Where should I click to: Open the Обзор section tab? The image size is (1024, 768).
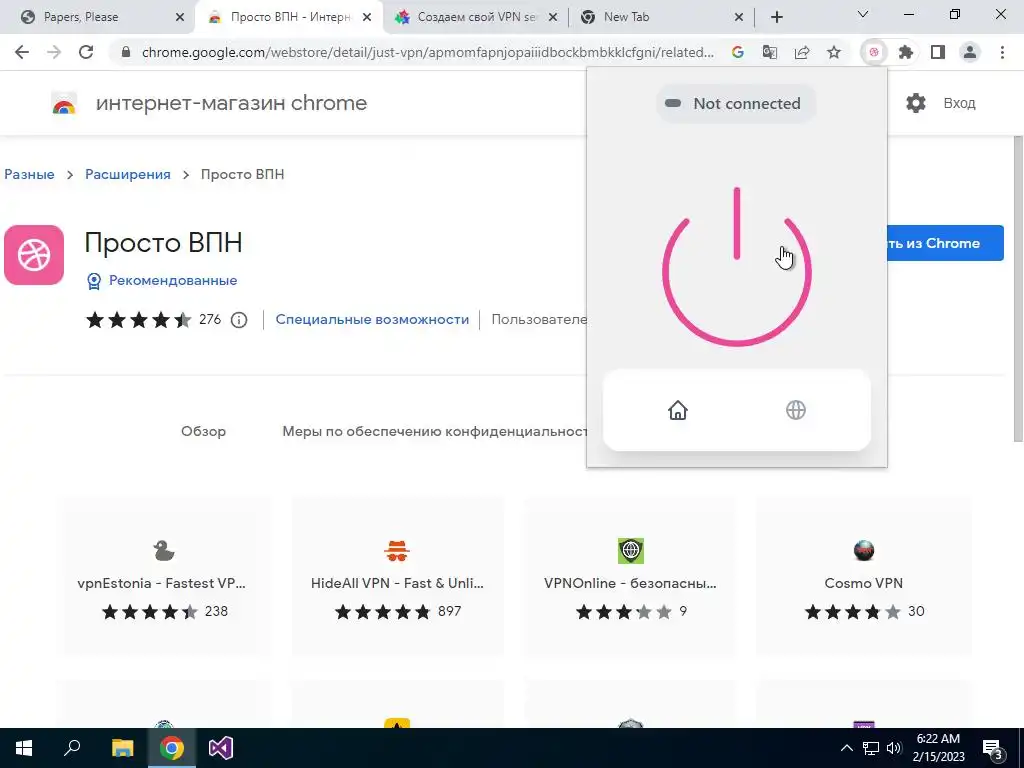[203, 431]
